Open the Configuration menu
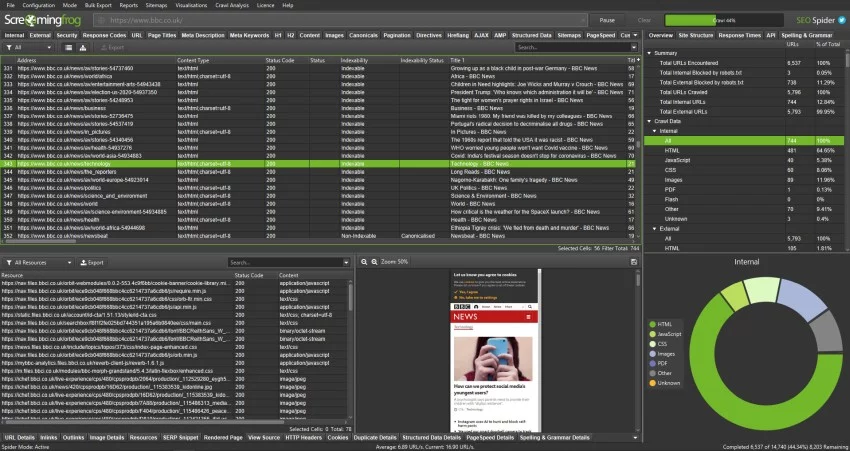 pyautogui.click(x=38, y=5)
